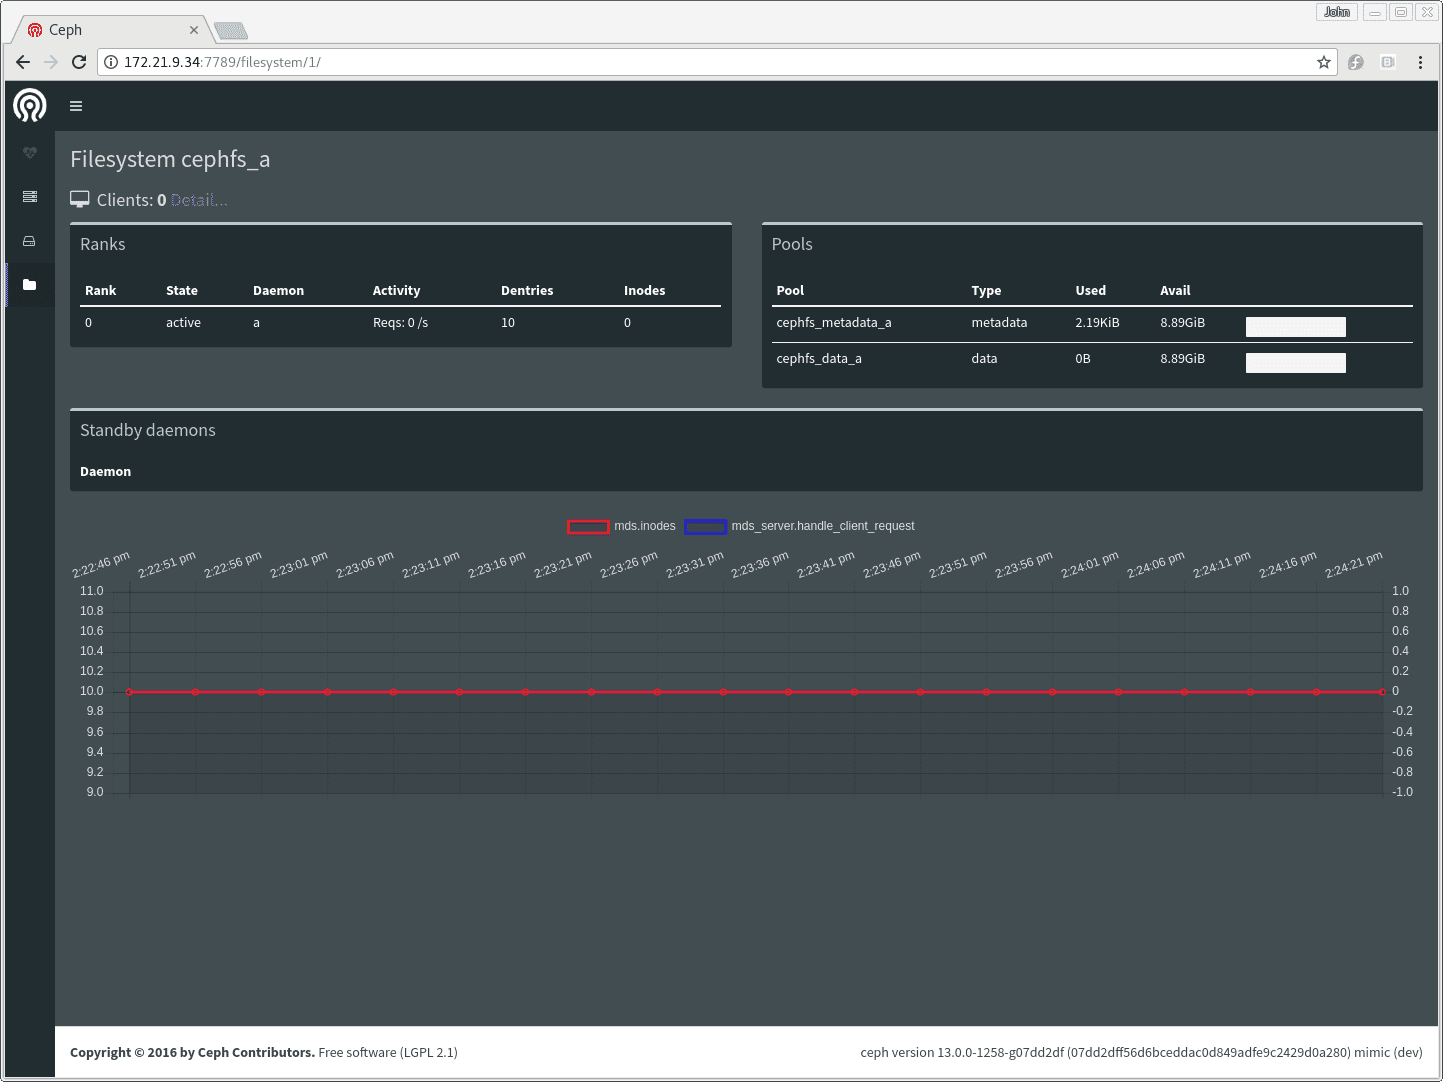The width and height of the screenshot is (1443, 1082).
Task: Click the Fedora extension icon
Action: pos(1356,62)
